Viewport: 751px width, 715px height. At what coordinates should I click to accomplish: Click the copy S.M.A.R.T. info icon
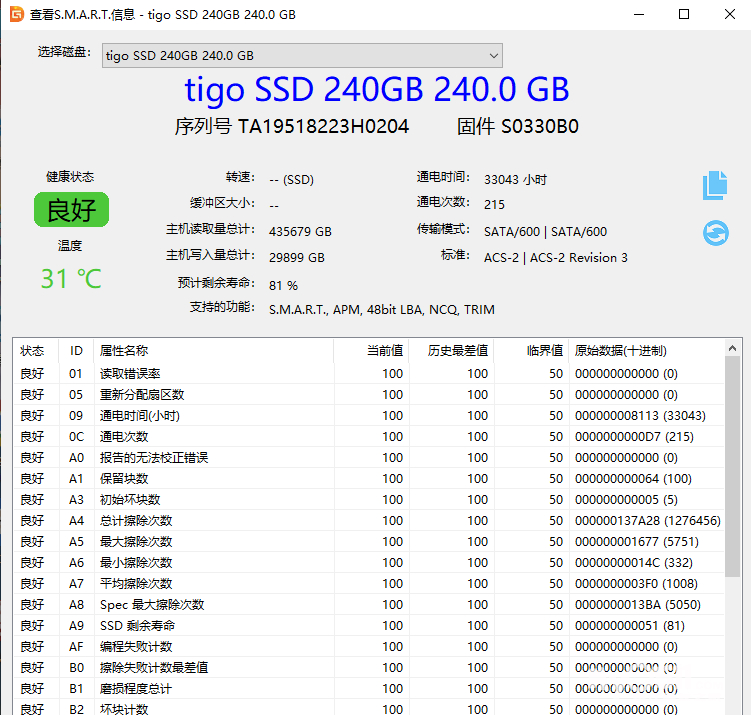point(714,185)
